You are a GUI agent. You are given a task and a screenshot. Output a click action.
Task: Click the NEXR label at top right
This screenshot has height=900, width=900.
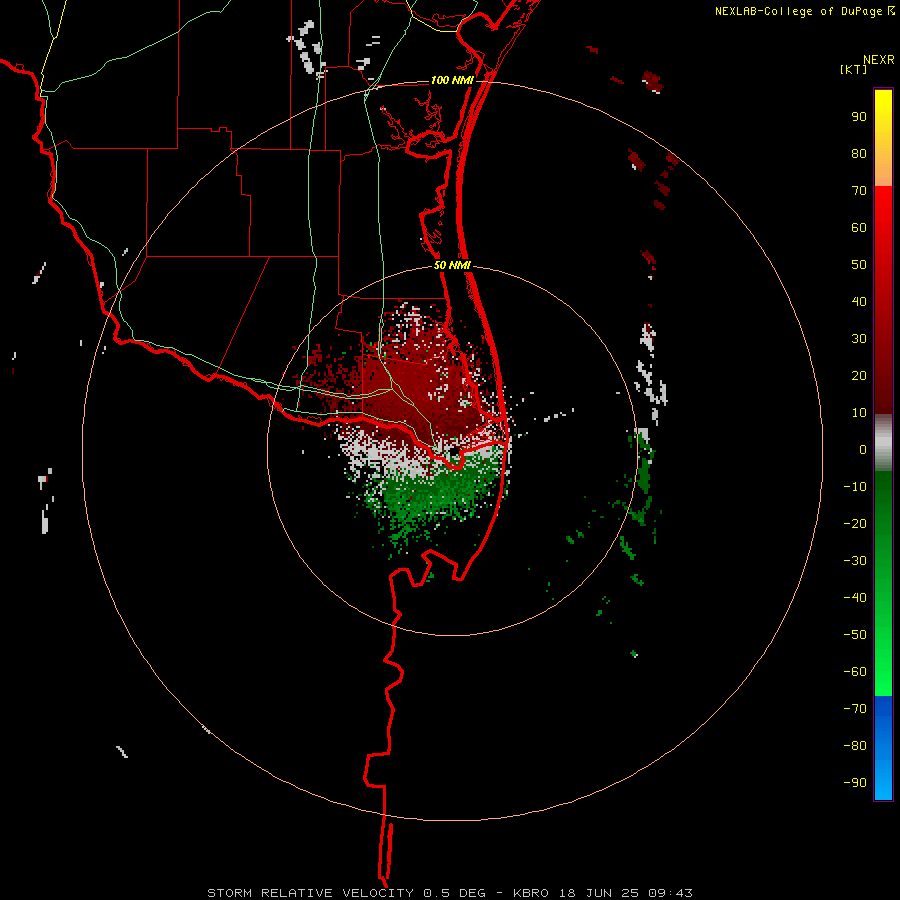pos(879,60)
